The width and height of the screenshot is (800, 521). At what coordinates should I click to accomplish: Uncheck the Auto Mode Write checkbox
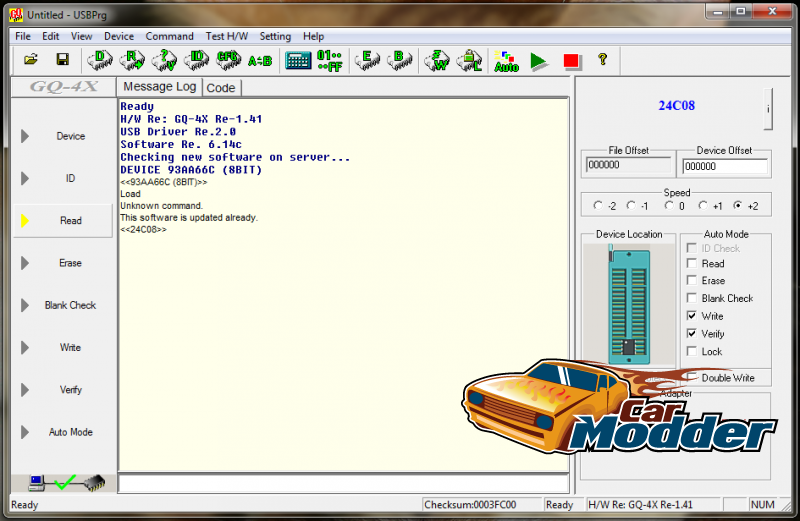tap(692, 315)
